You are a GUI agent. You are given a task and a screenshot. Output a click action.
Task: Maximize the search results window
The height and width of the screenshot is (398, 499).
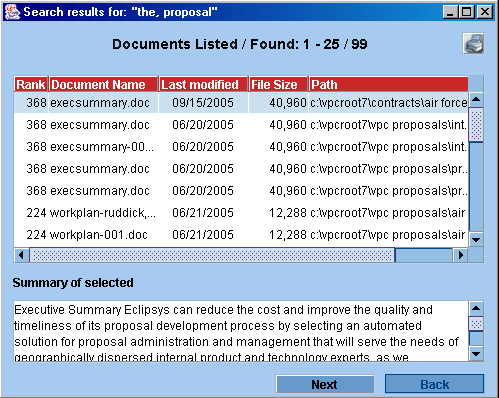[x=467, y=12]
